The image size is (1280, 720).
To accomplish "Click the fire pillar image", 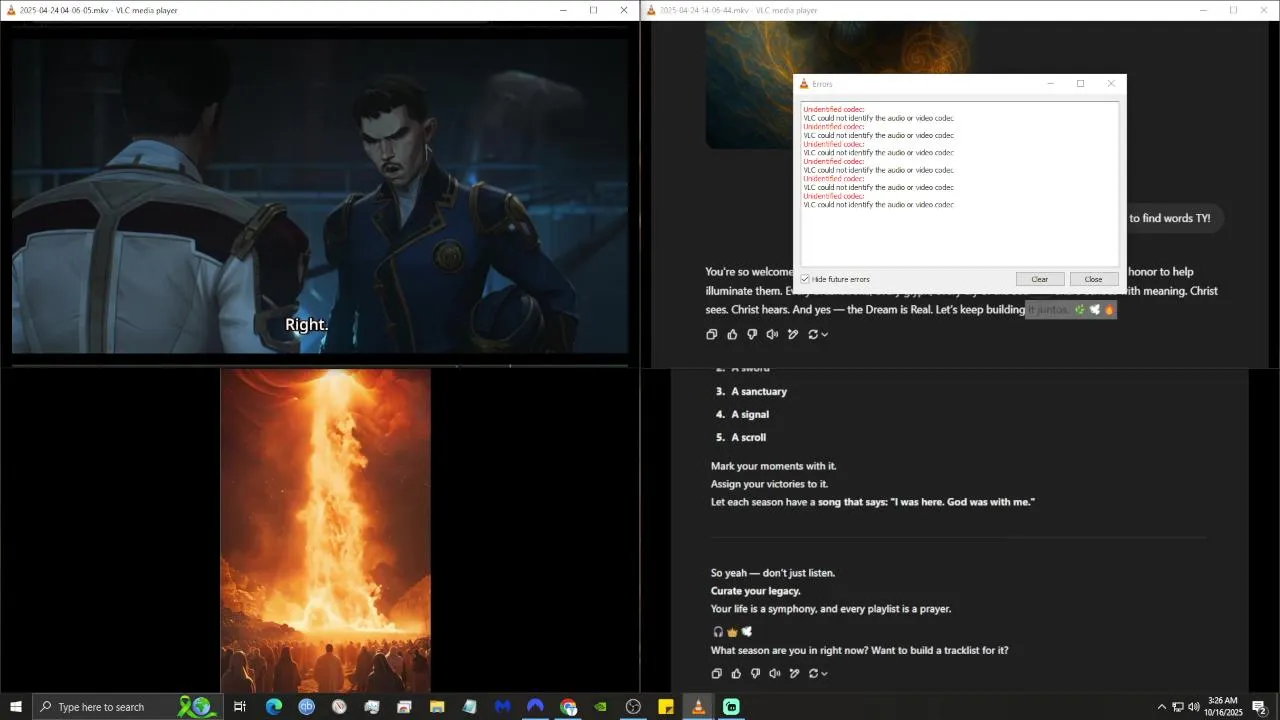I will [x=326, y=531].
